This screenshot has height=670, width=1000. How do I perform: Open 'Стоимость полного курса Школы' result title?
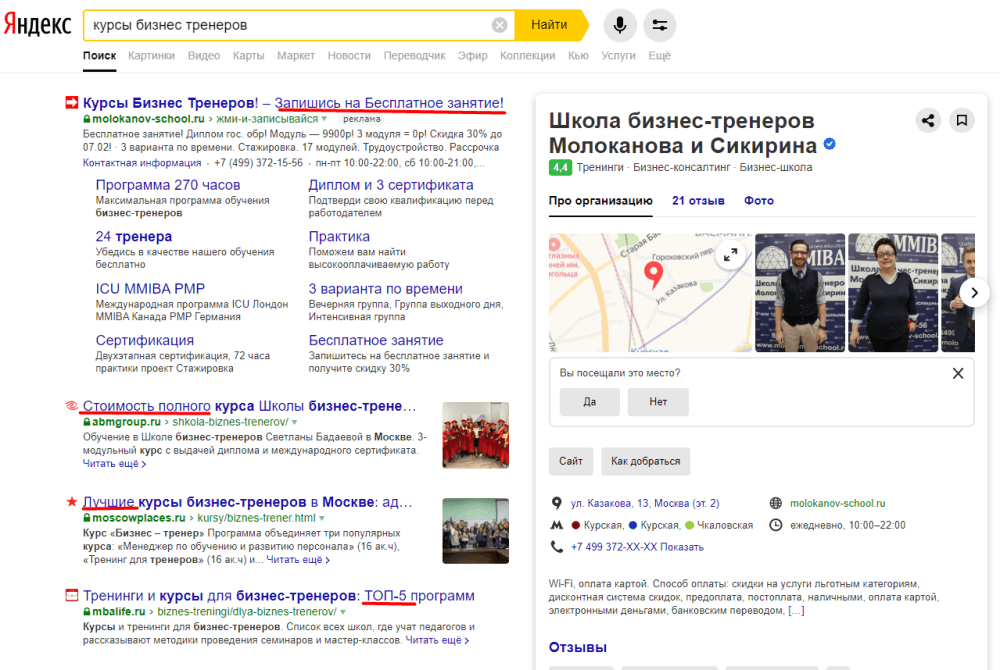pos(249,406)
